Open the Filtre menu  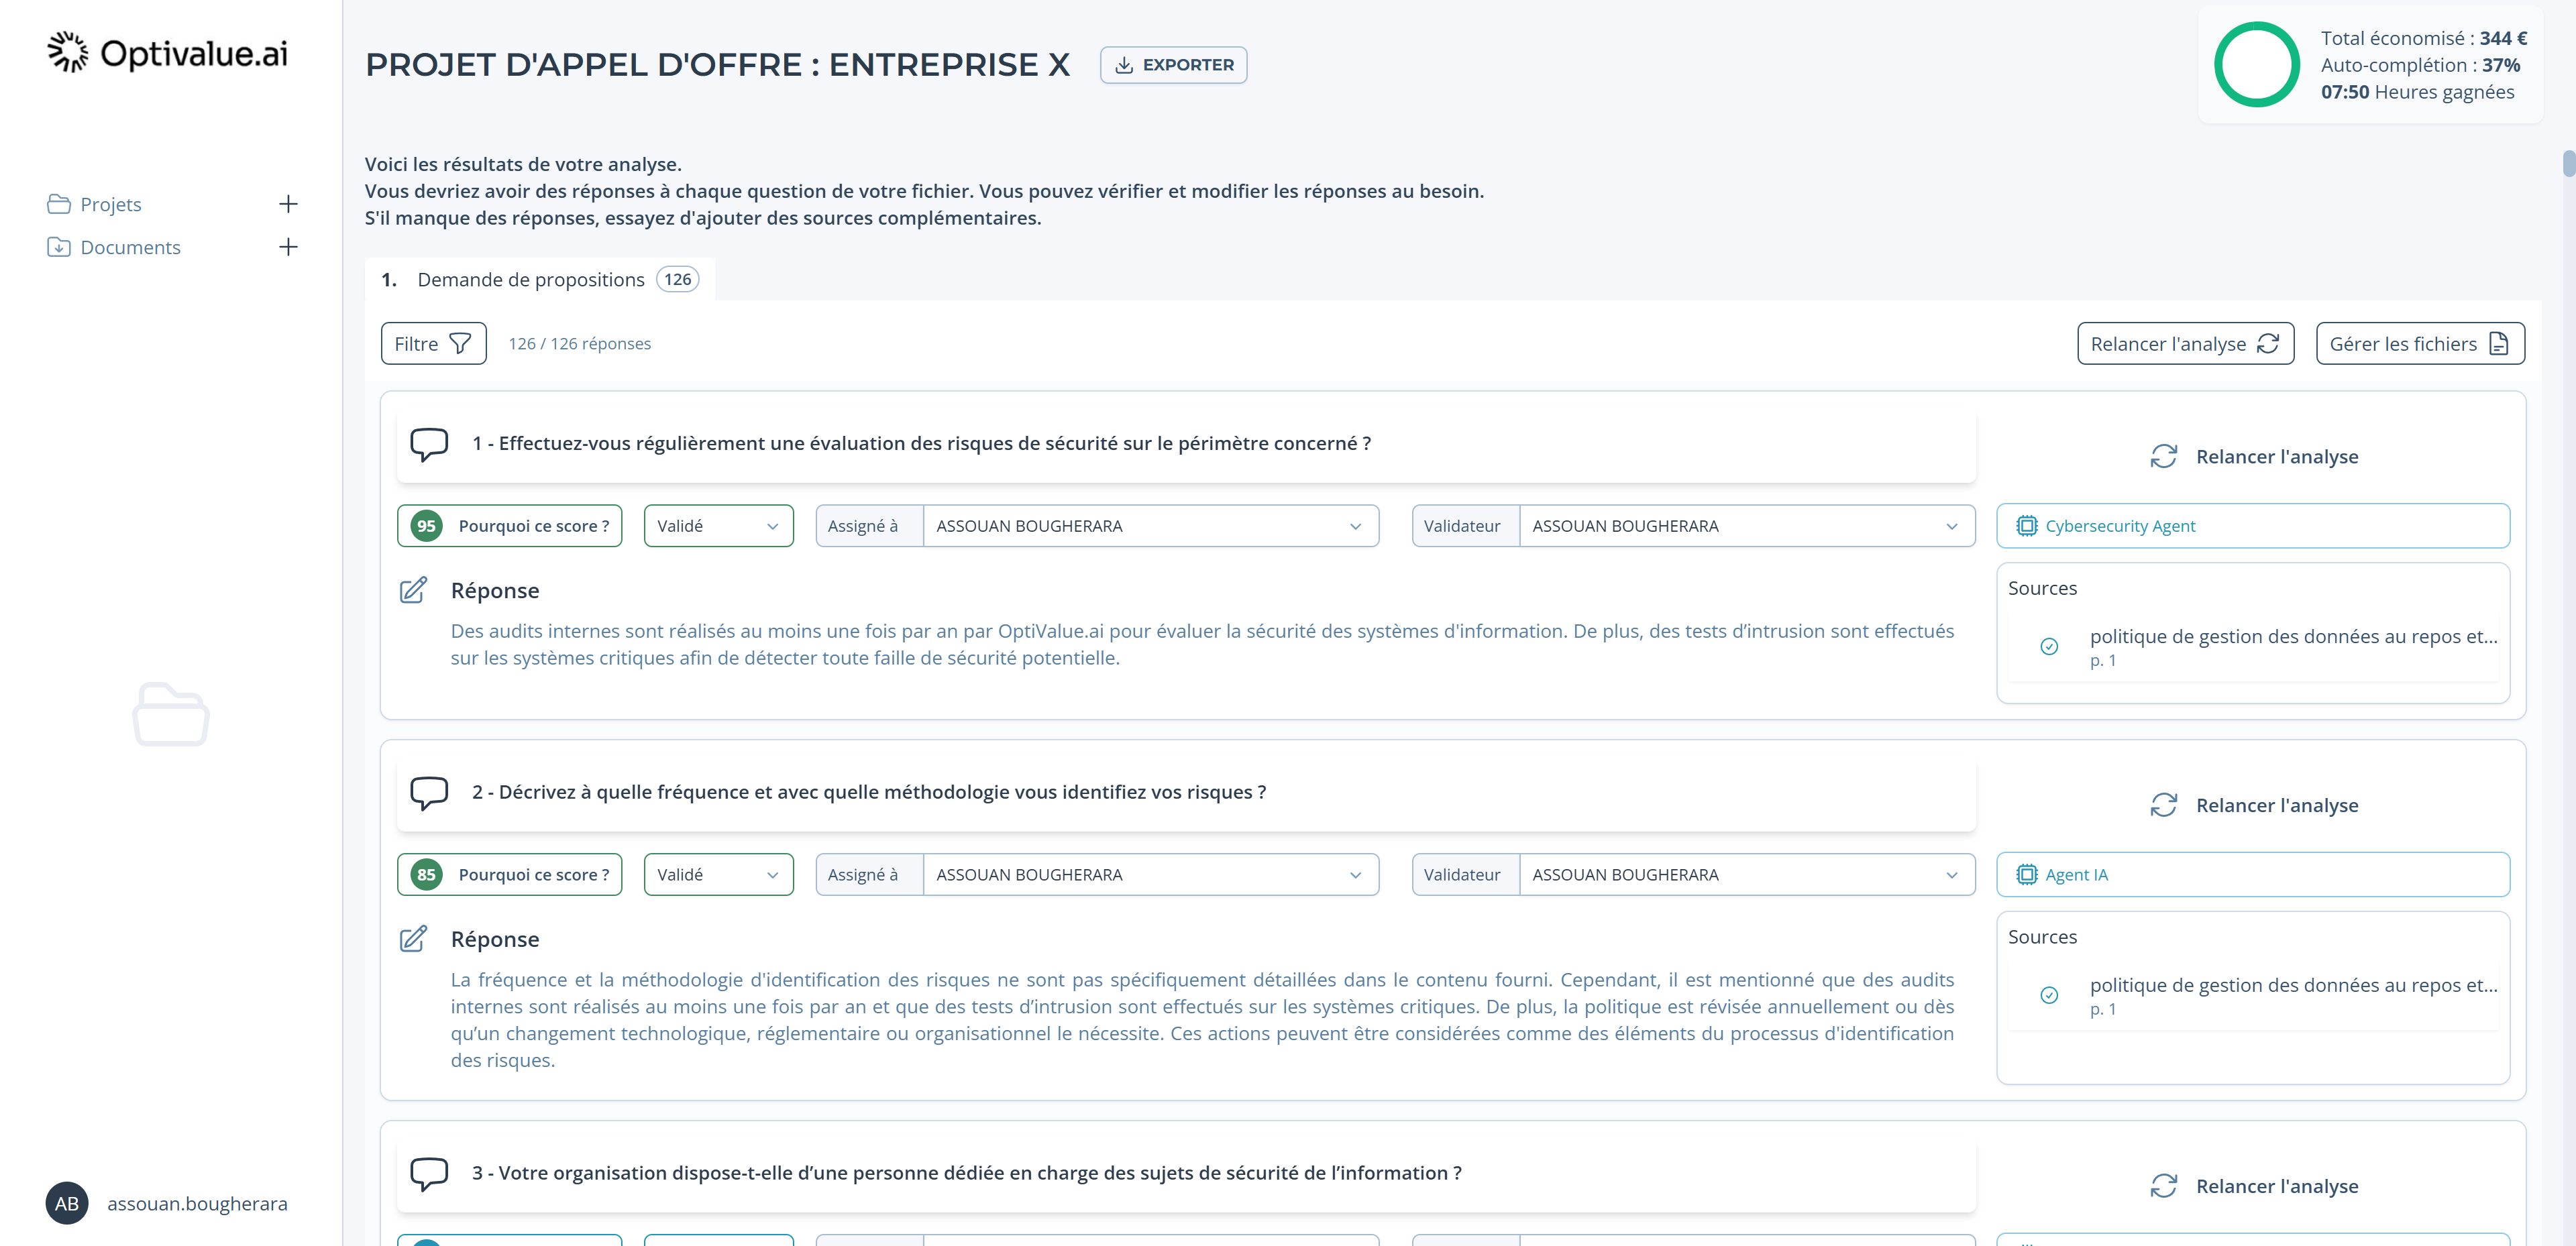(432, 343)
